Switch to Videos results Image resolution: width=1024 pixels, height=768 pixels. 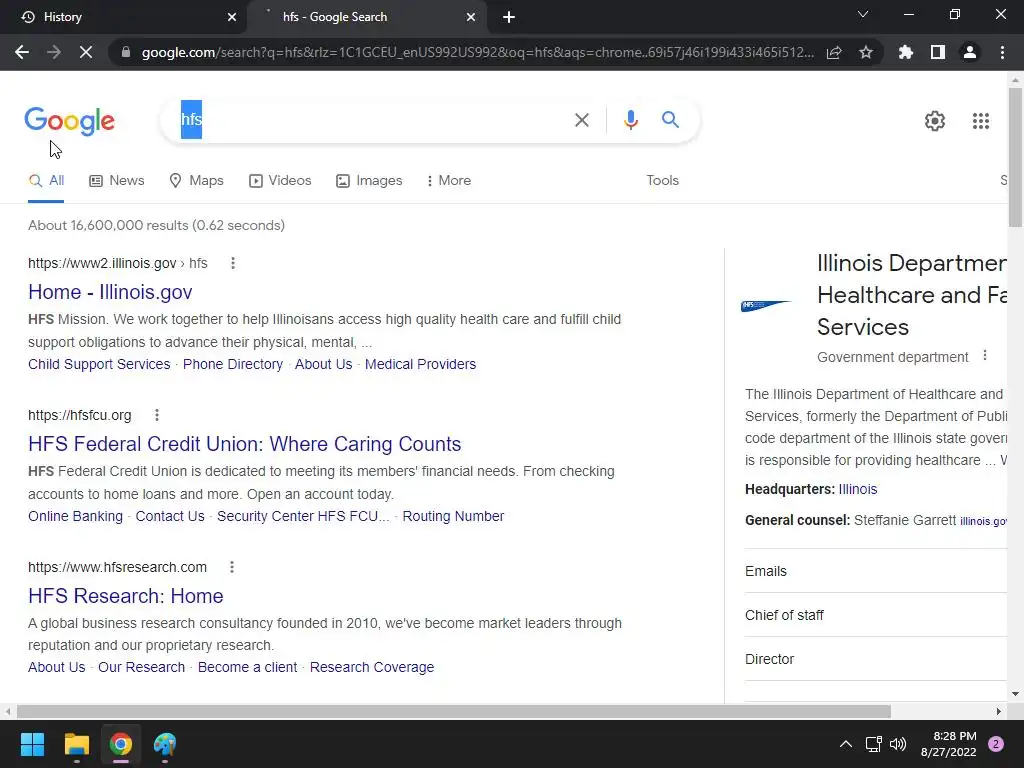coord(280,181)
